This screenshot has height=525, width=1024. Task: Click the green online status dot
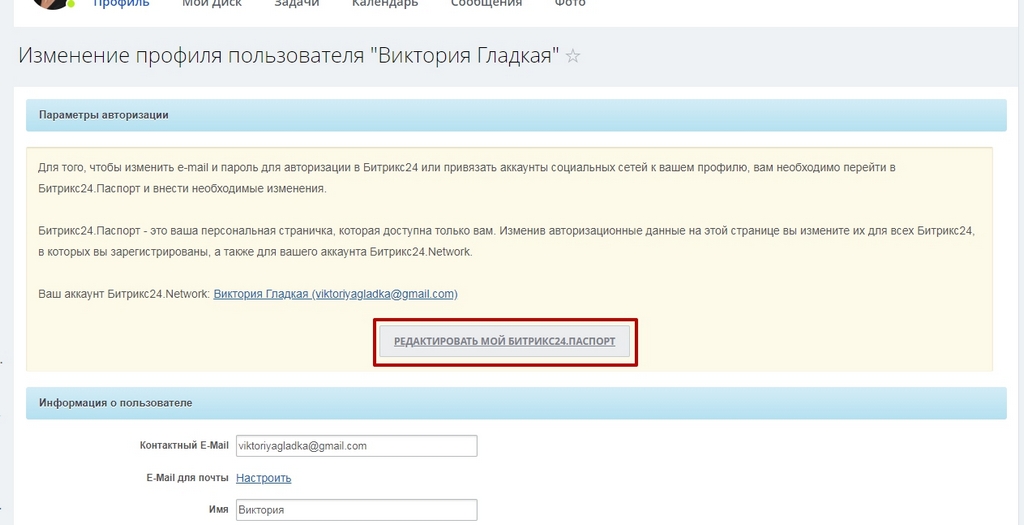click(71, 4)
